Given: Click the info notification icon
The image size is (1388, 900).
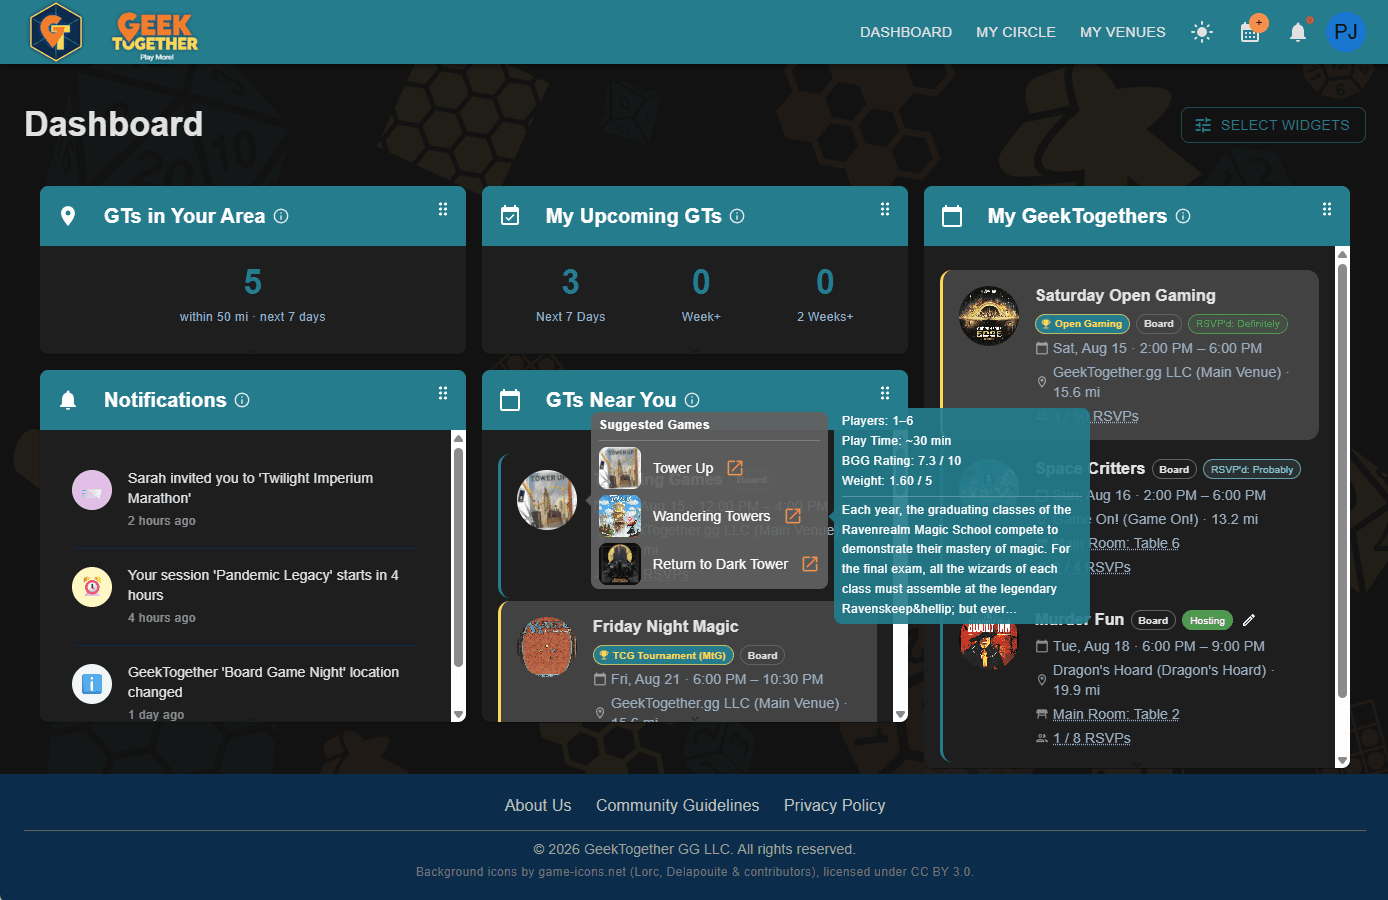Looking at the screenshot, I should click(x=92, y=684).
